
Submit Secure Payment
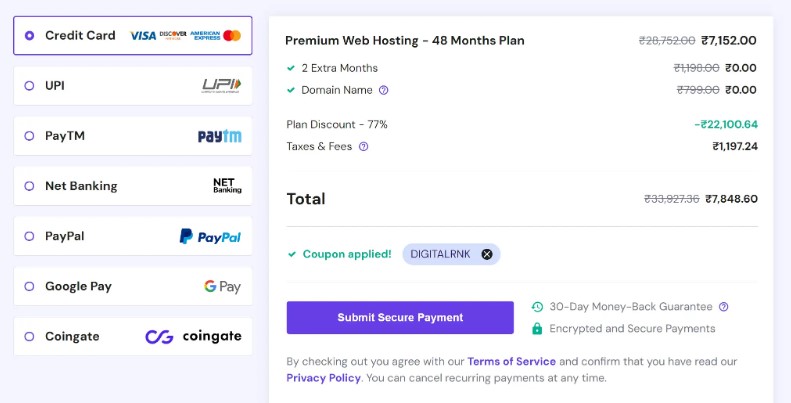(400, 318)
